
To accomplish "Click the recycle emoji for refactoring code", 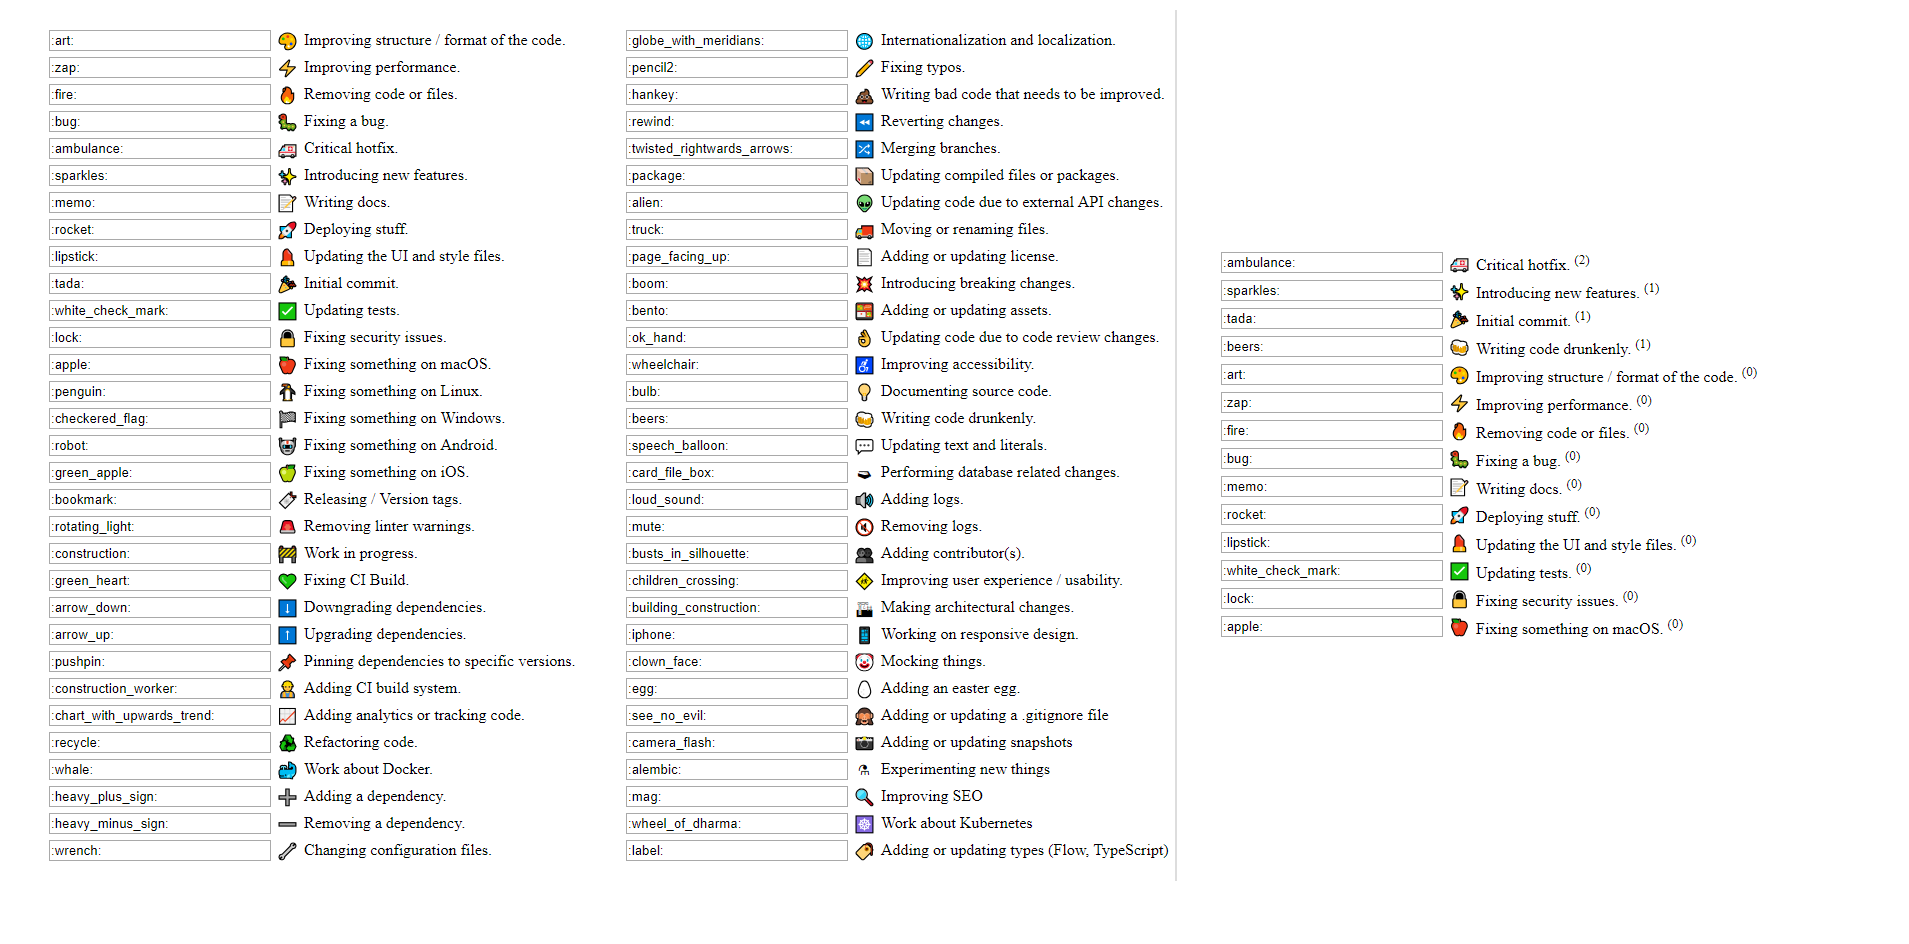I will tap(287, 743).
